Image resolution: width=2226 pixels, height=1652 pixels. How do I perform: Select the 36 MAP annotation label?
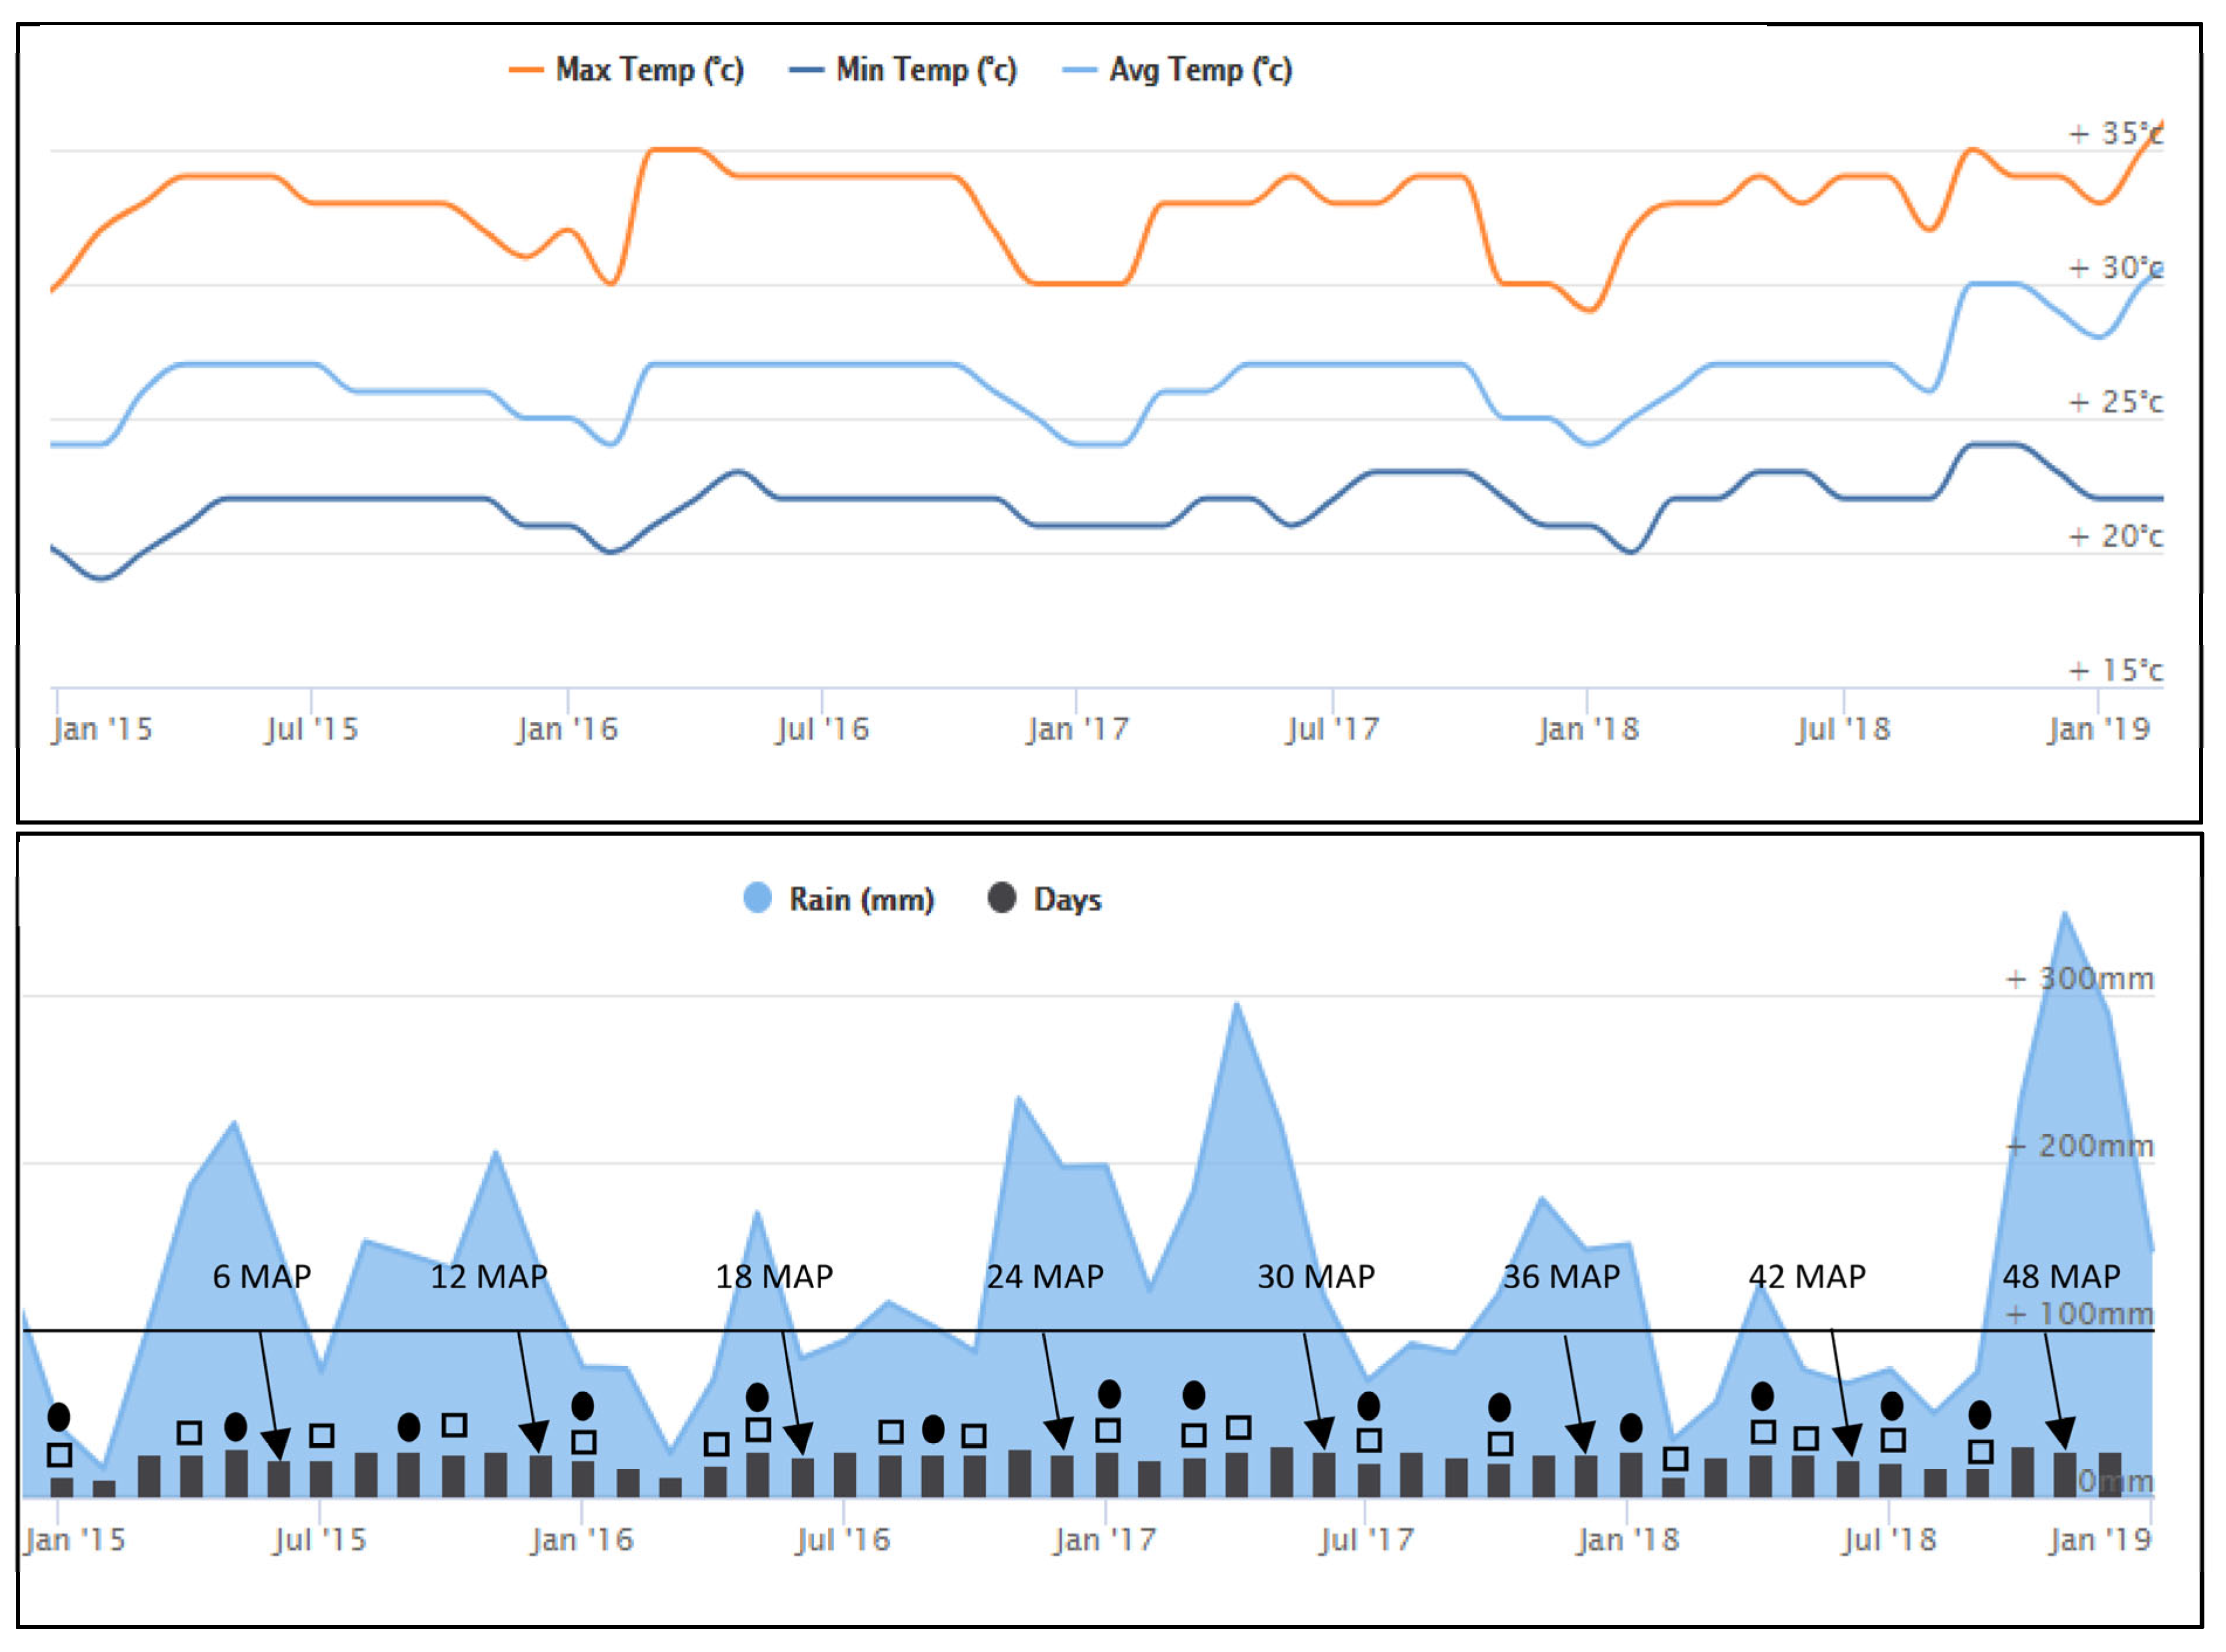(1561, 1277)
